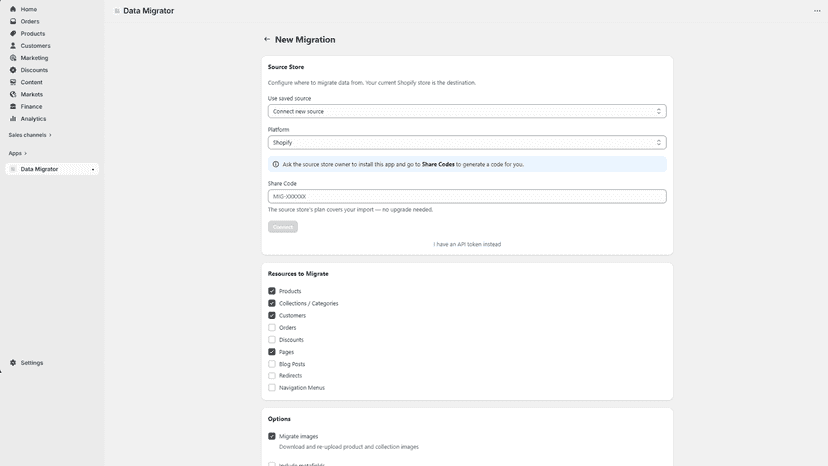The width and height of the screenshot is (828, 466).
Task: Uncheck the Migrate images option
Action: [272, 436]
